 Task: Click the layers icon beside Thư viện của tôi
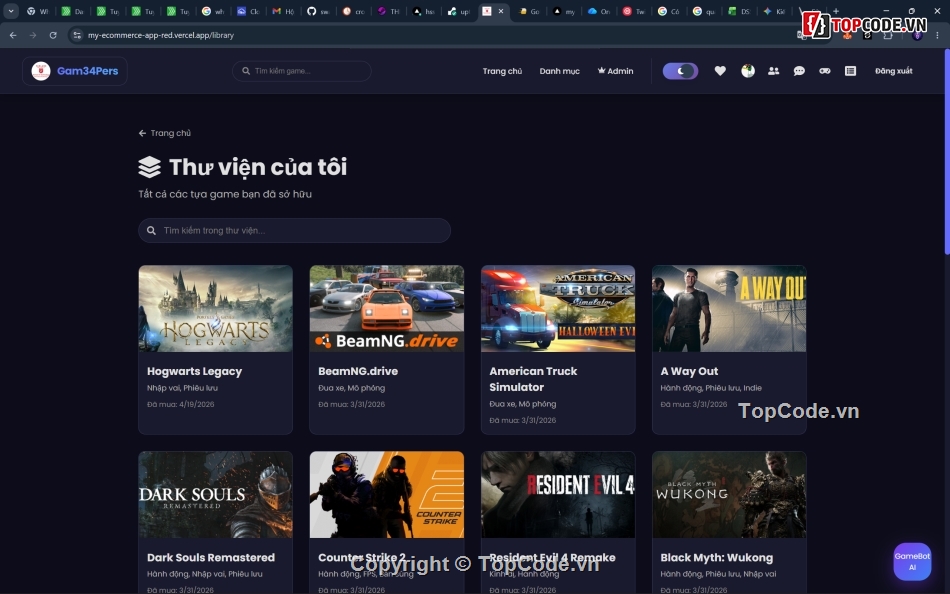point(149,167)
